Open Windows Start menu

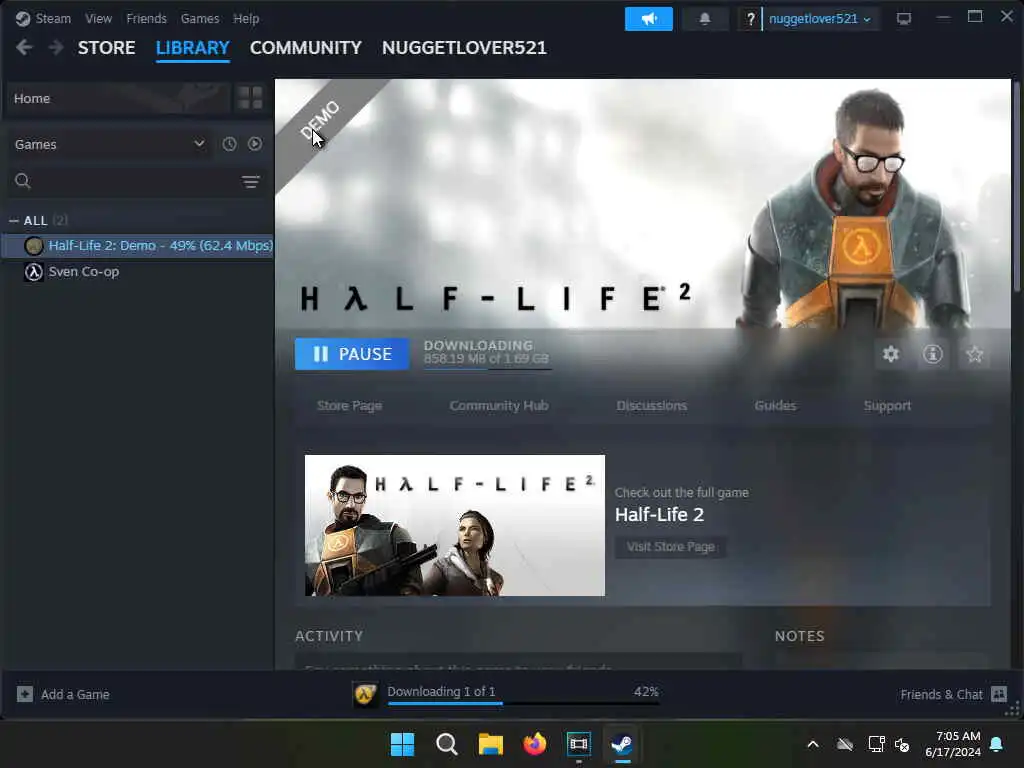tap(402, 744)
